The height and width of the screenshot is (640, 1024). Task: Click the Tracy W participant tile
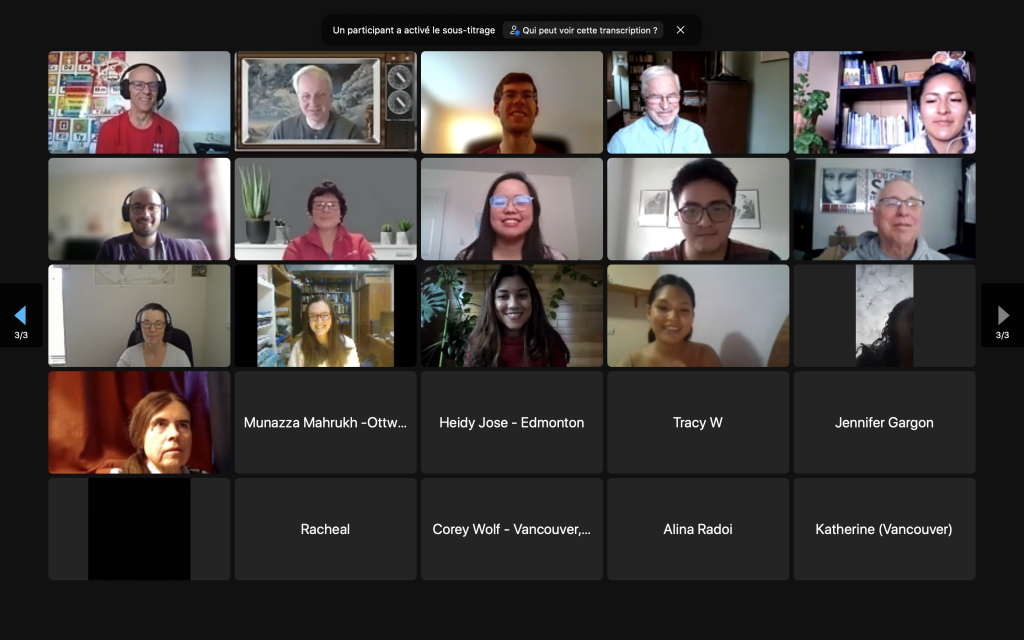click(697, 423)
